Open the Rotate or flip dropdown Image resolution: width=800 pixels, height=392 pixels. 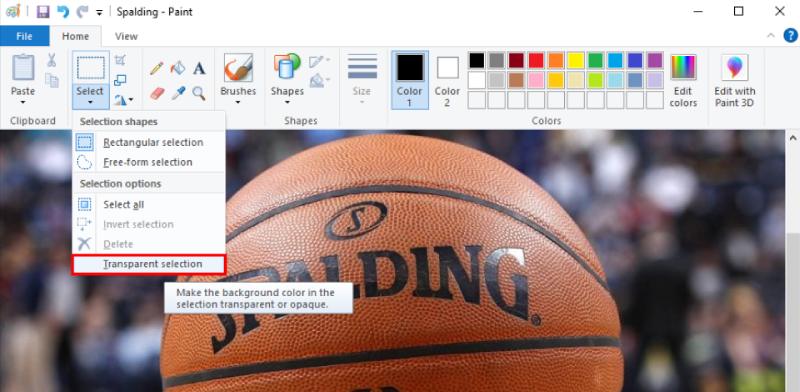tap(123, 100)
